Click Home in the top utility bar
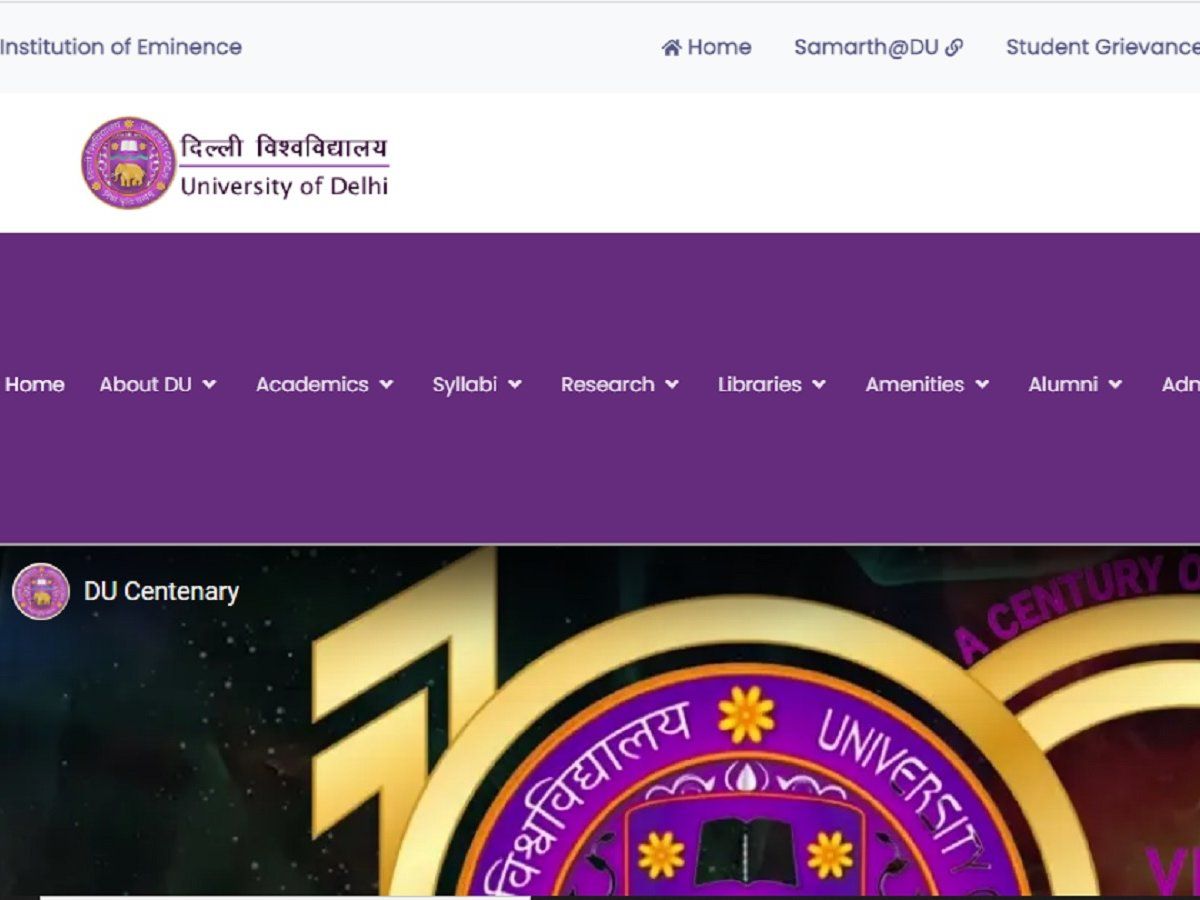Image resolution: width=1200 pixels, height=900 pixels. tap(717, 46)
